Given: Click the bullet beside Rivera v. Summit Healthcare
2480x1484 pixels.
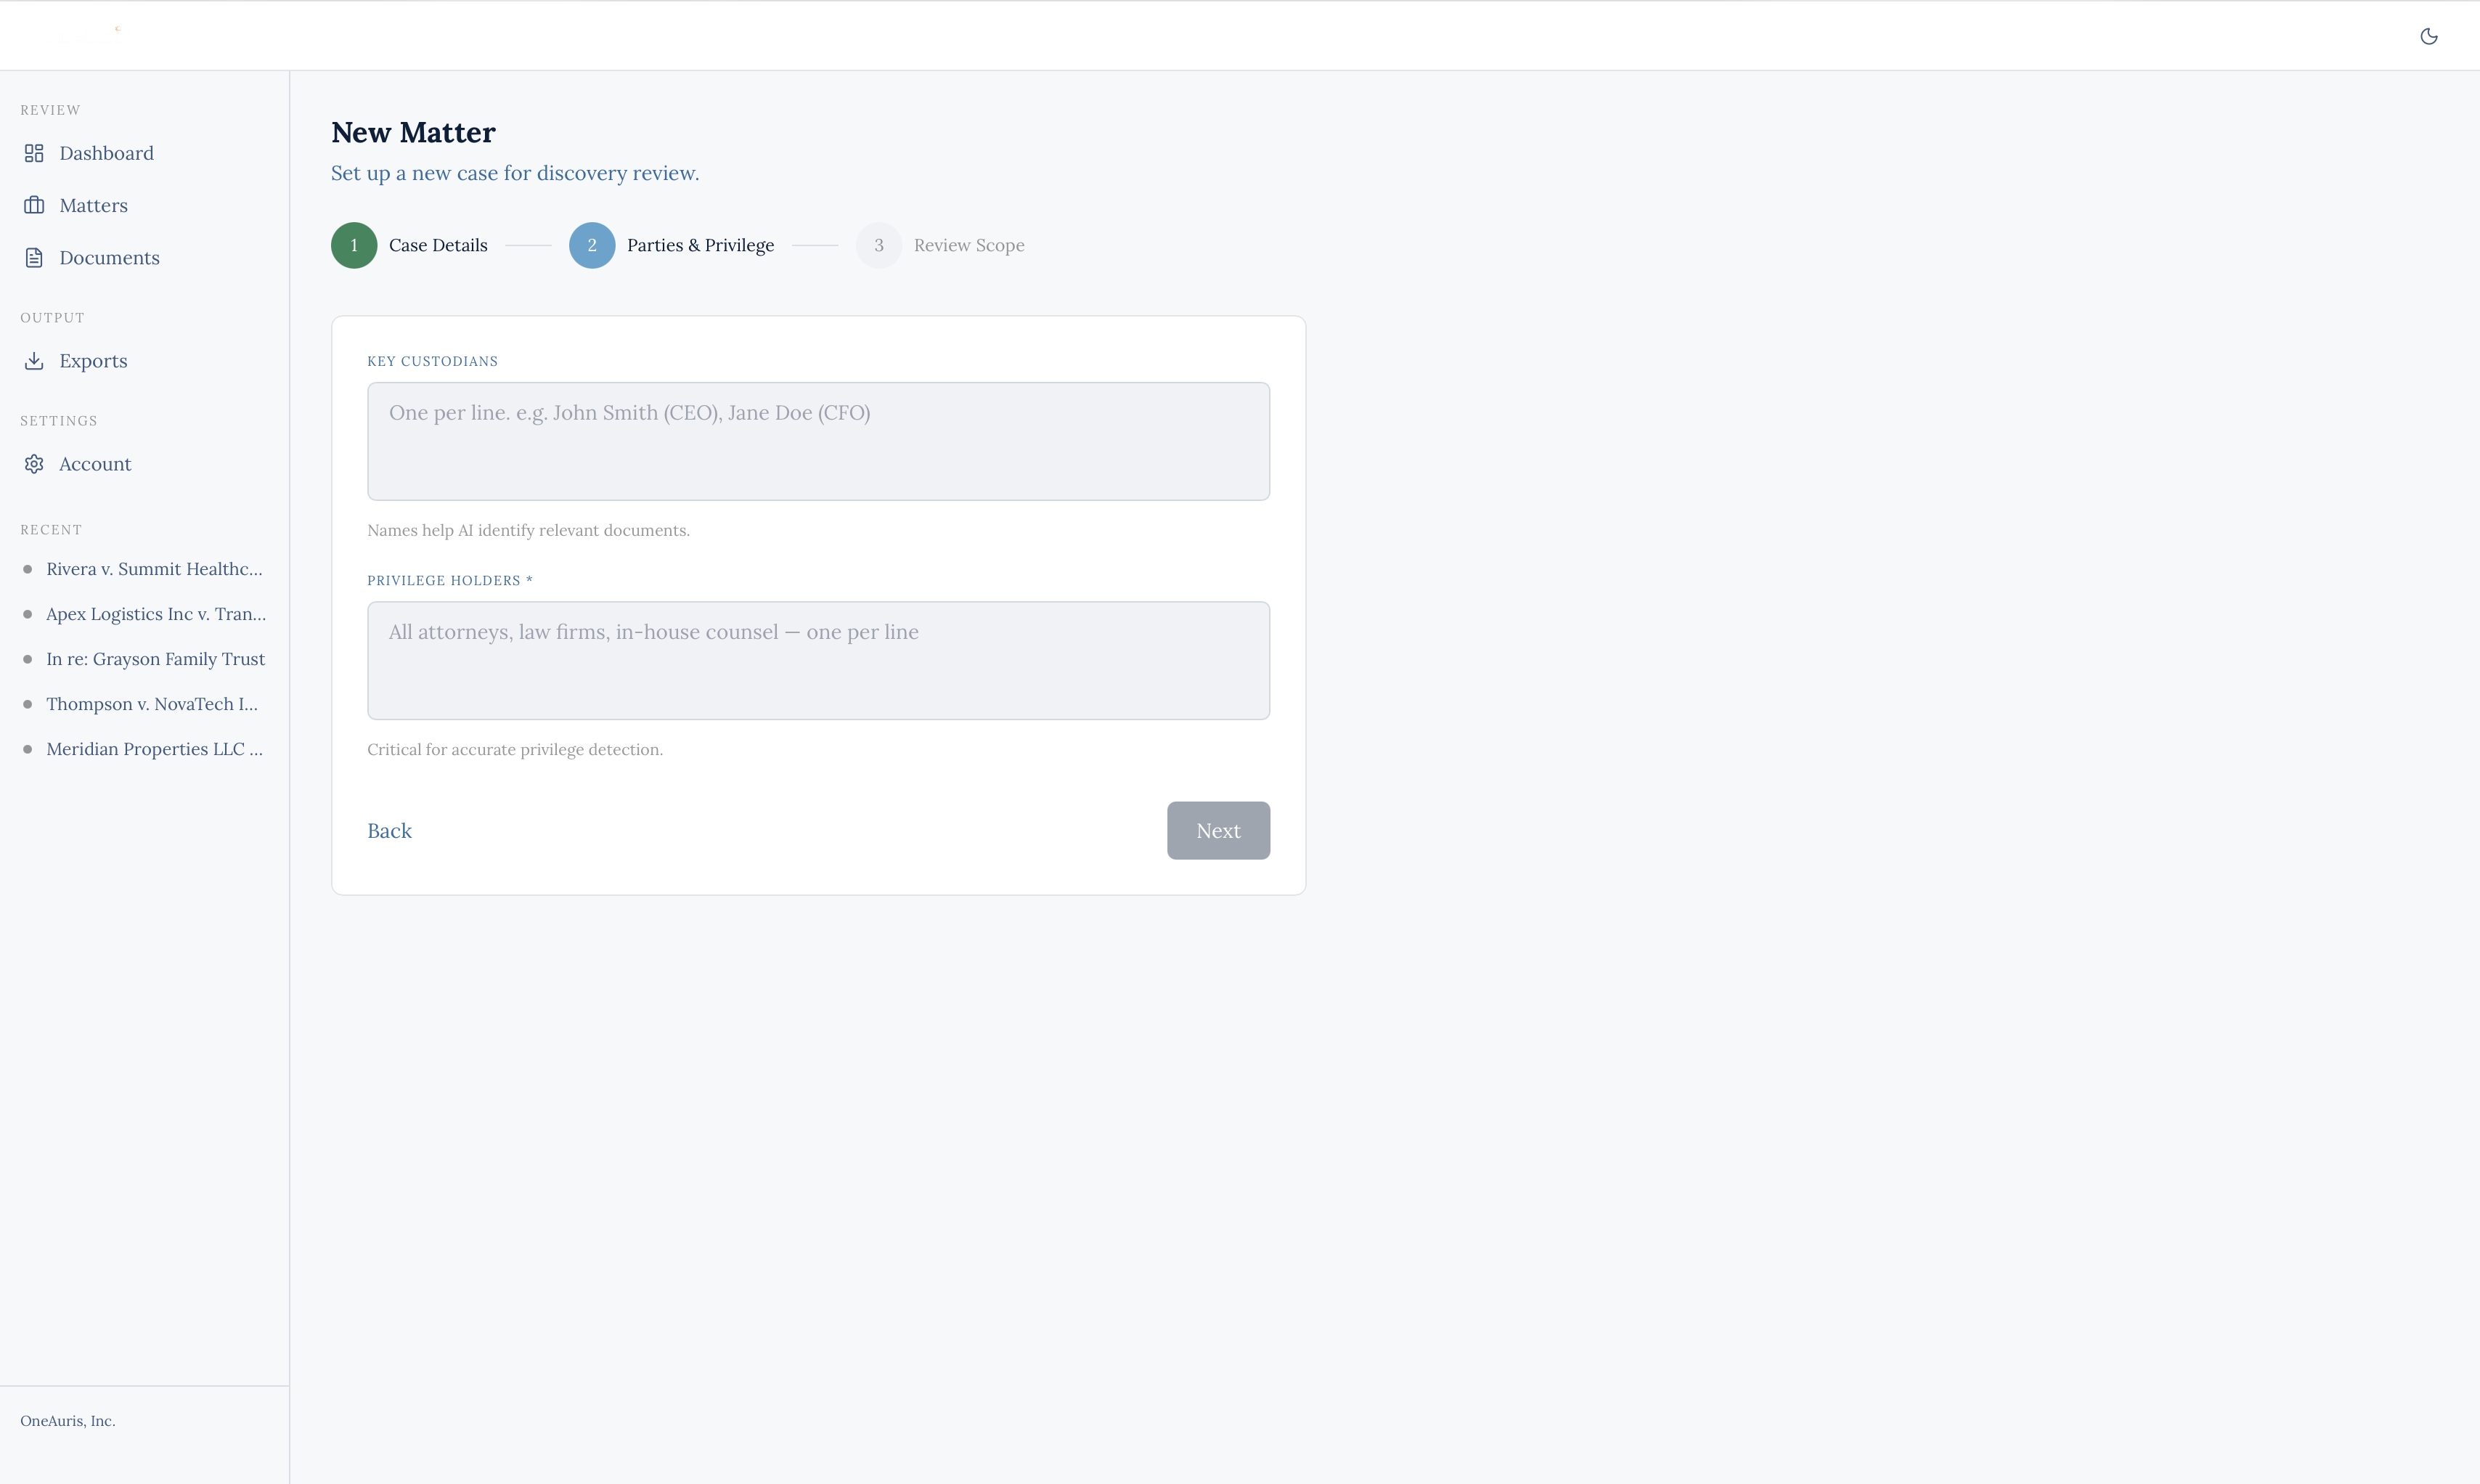Looking at the screenshot, I should 27,568.
